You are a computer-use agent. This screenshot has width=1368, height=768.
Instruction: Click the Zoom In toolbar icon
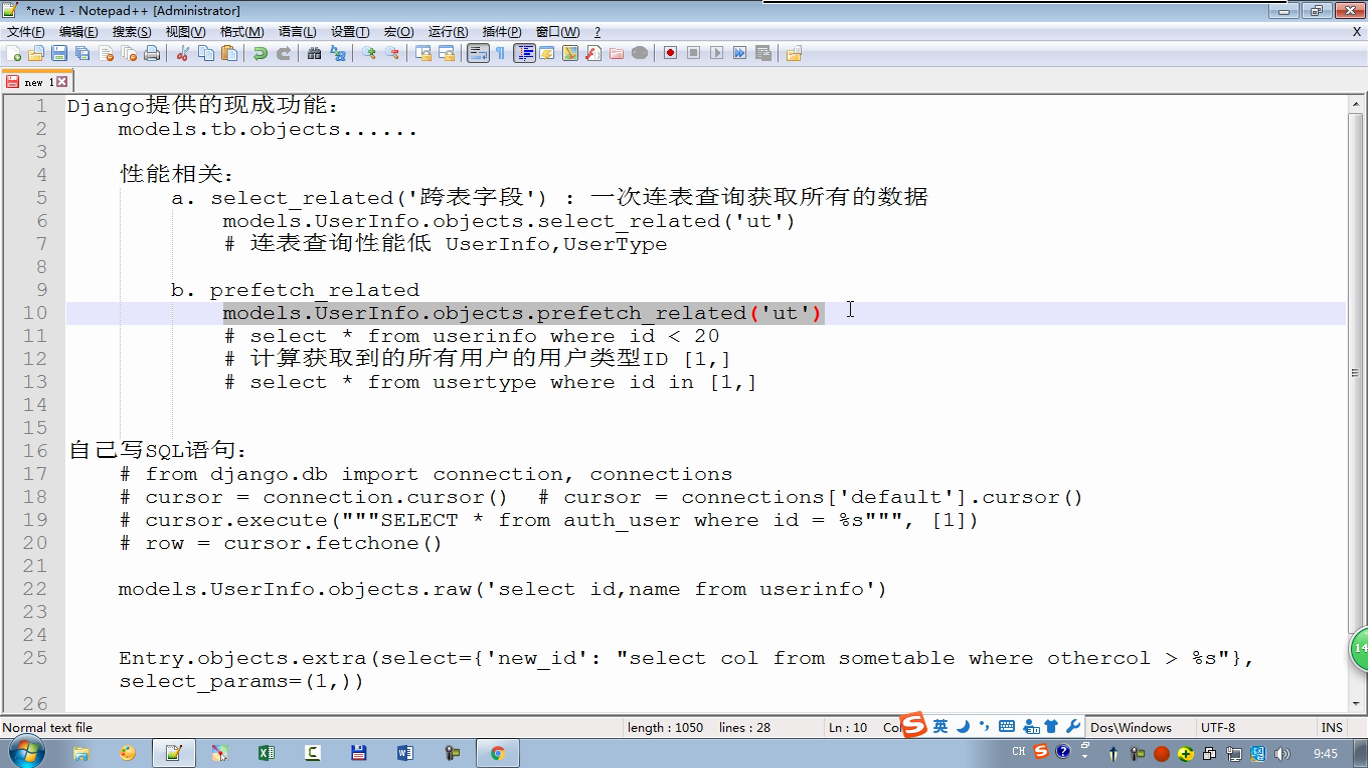pos(369,53)
